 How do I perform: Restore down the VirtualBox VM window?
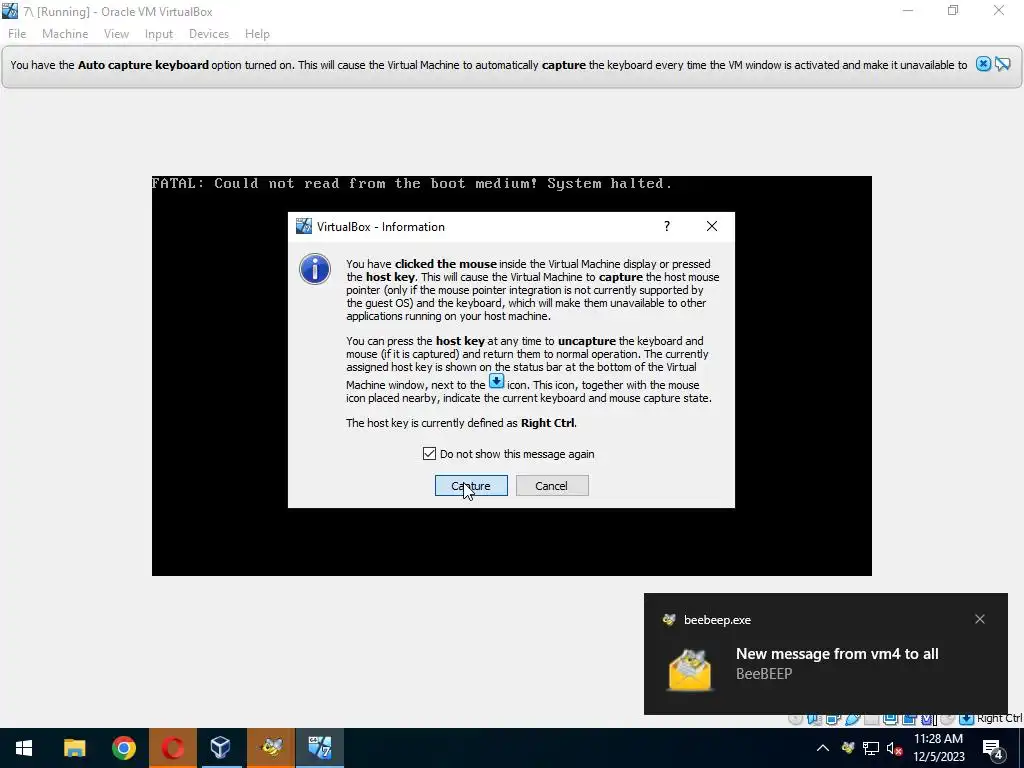pyautogui.click(x=953, y=10)
